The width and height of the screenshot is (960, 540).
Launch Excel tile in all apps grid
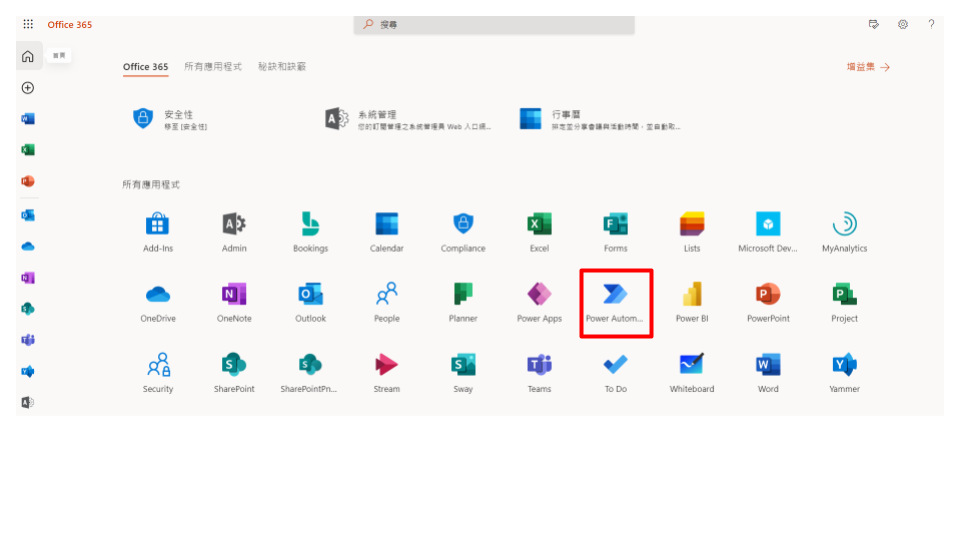pyautogui.click(x=539, y=233)
